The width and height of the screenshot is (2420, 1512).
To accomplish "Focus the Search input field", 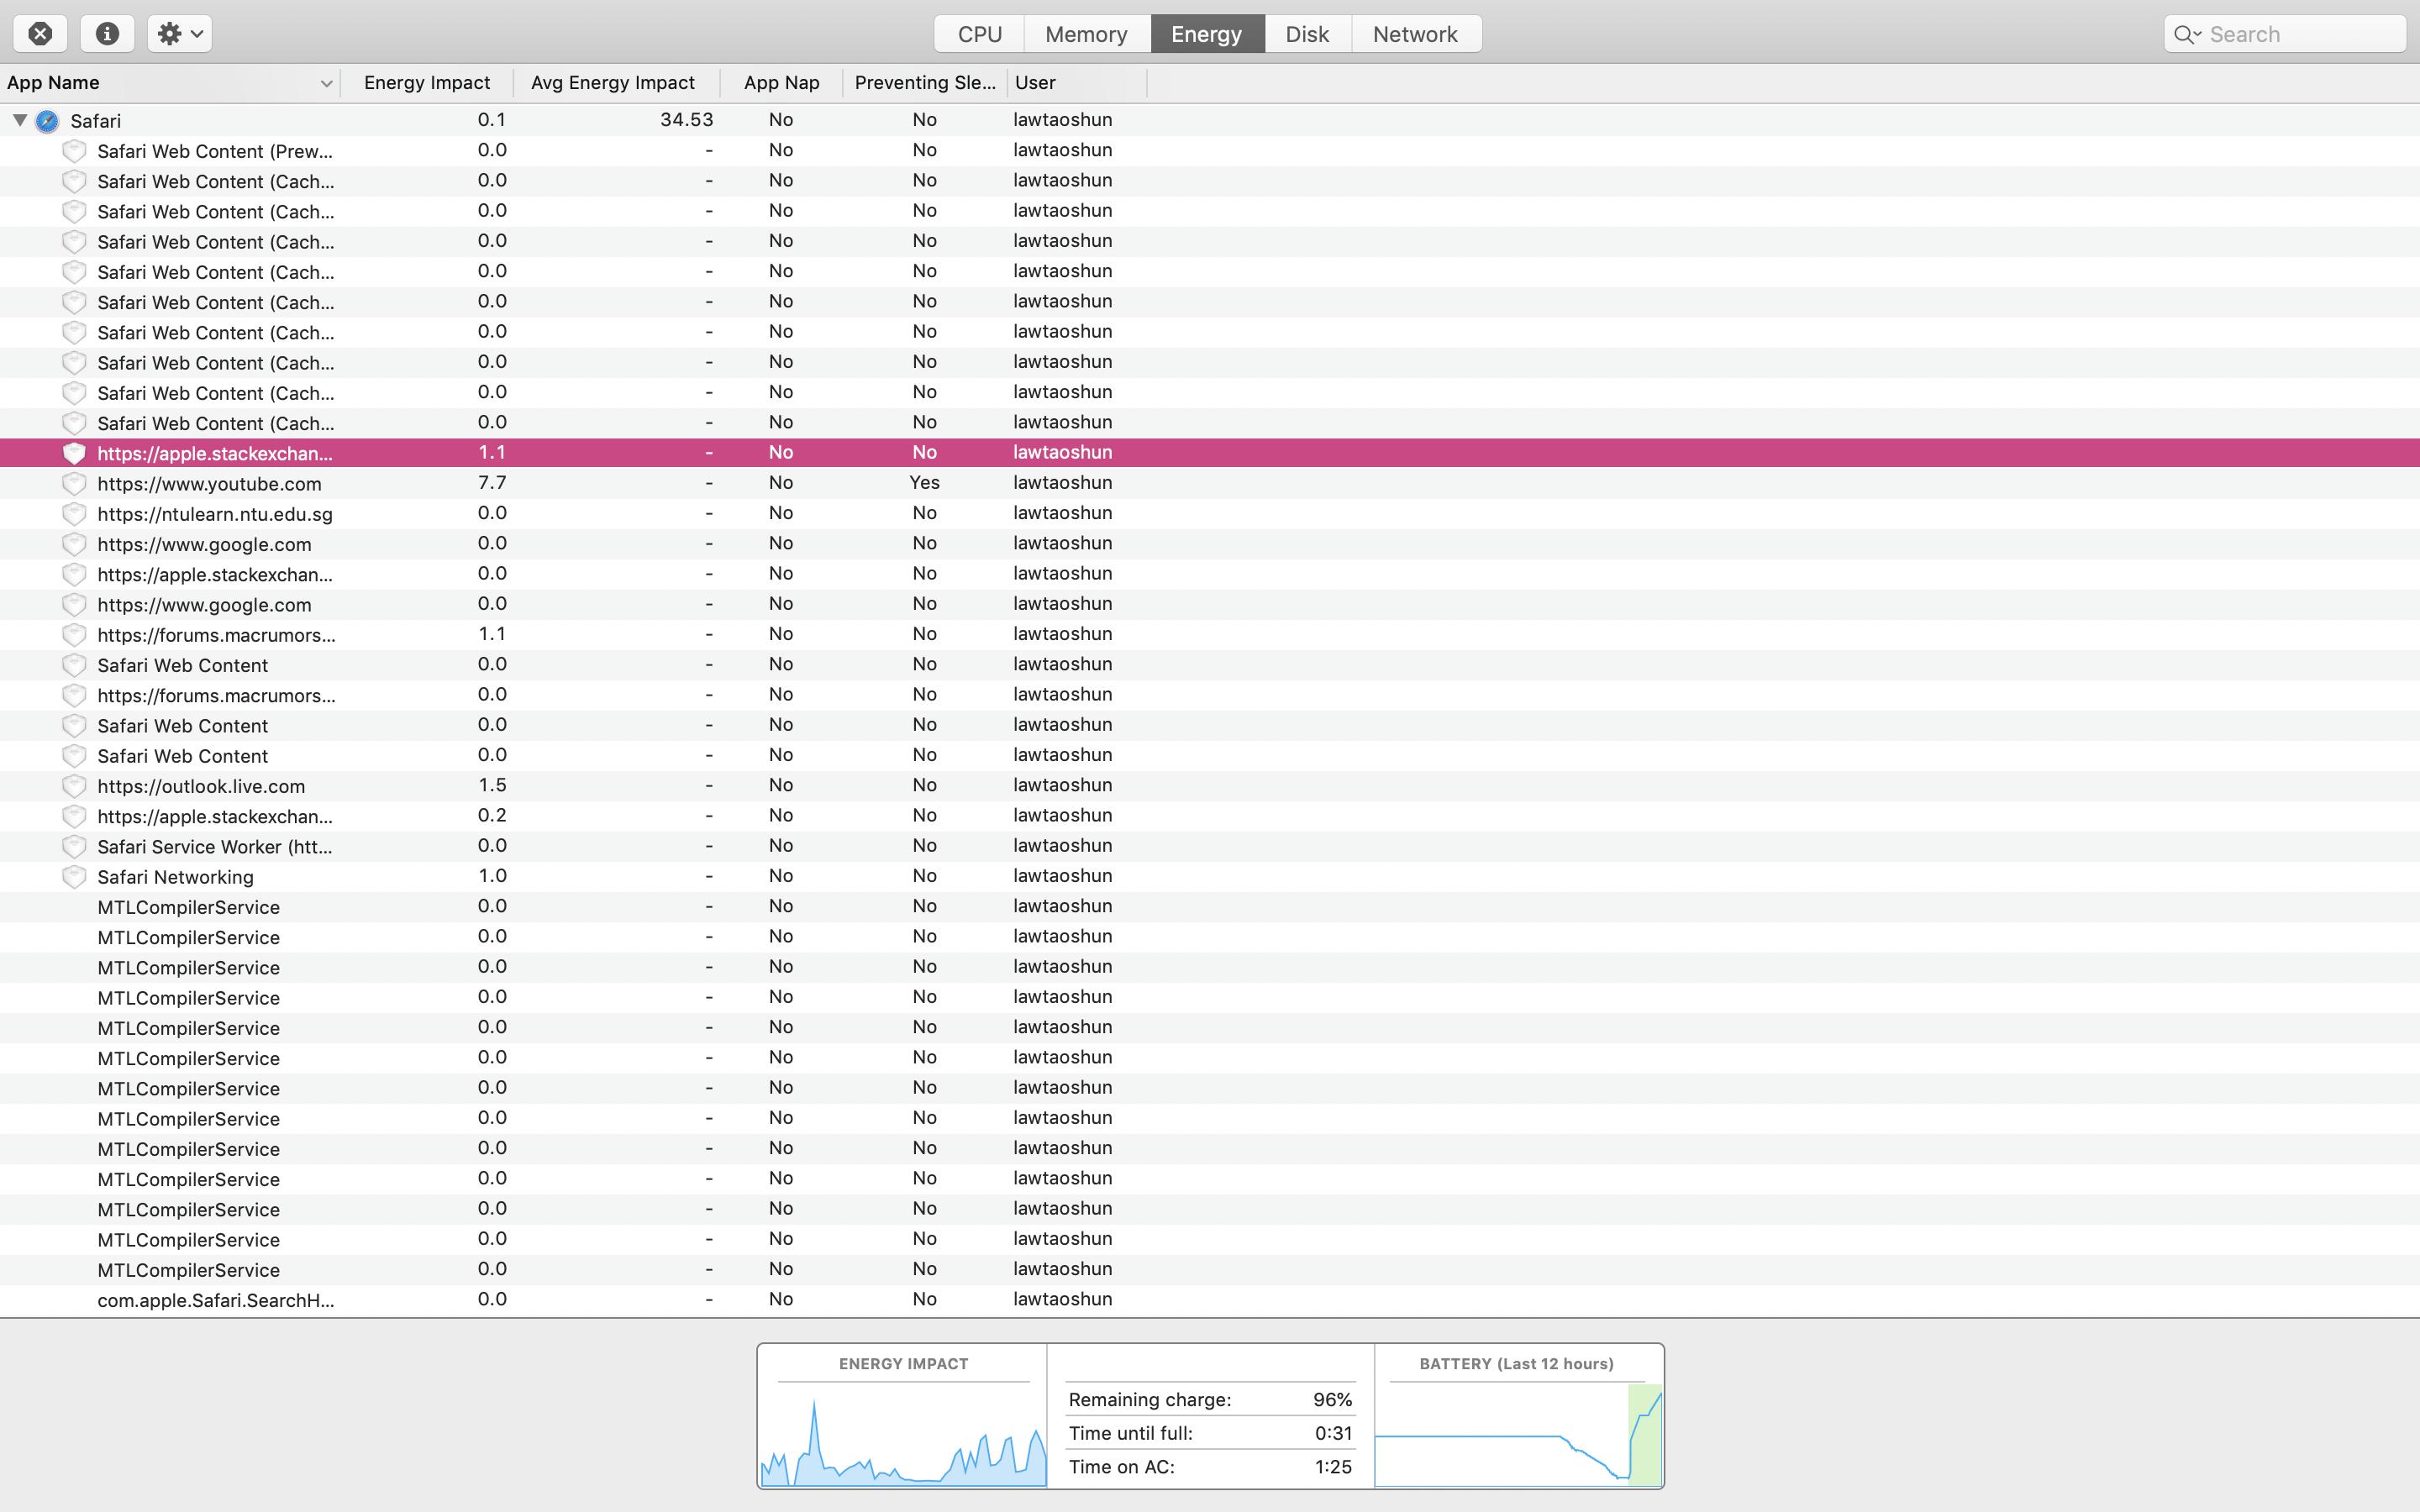I will pos(2285,34).
